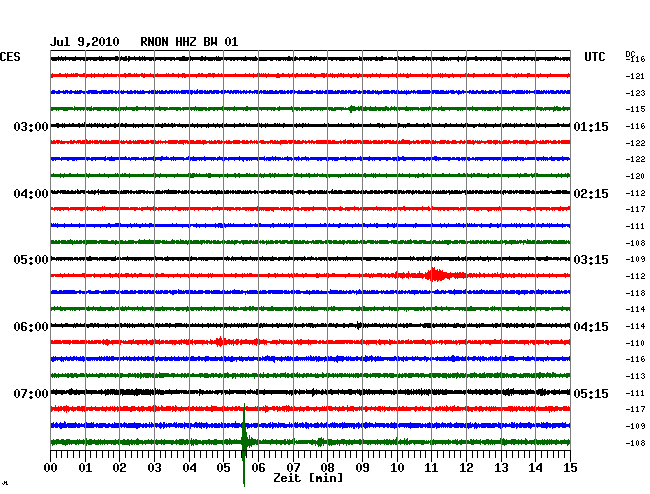This screenshot has width=650, height=494.
Task: Click the DC value -112 beside 02:15
Action: [x=635, y=193]
